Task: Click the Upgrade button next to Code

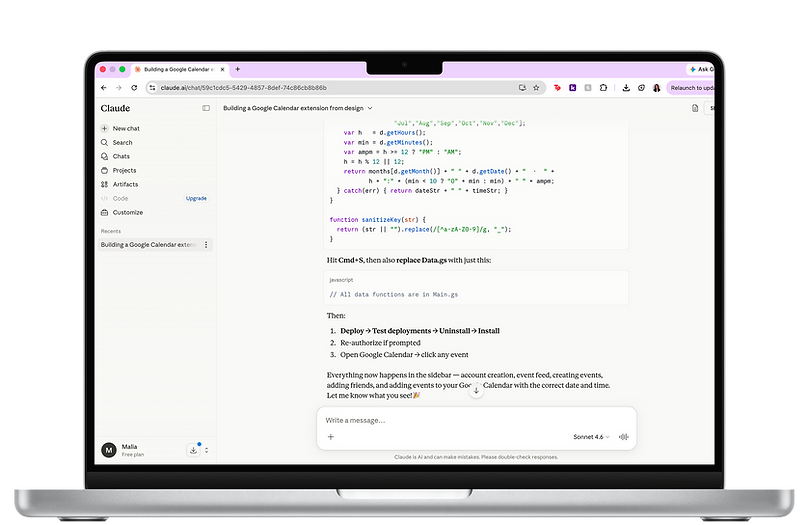Action: pyautogui.click(x=196, y=199)
